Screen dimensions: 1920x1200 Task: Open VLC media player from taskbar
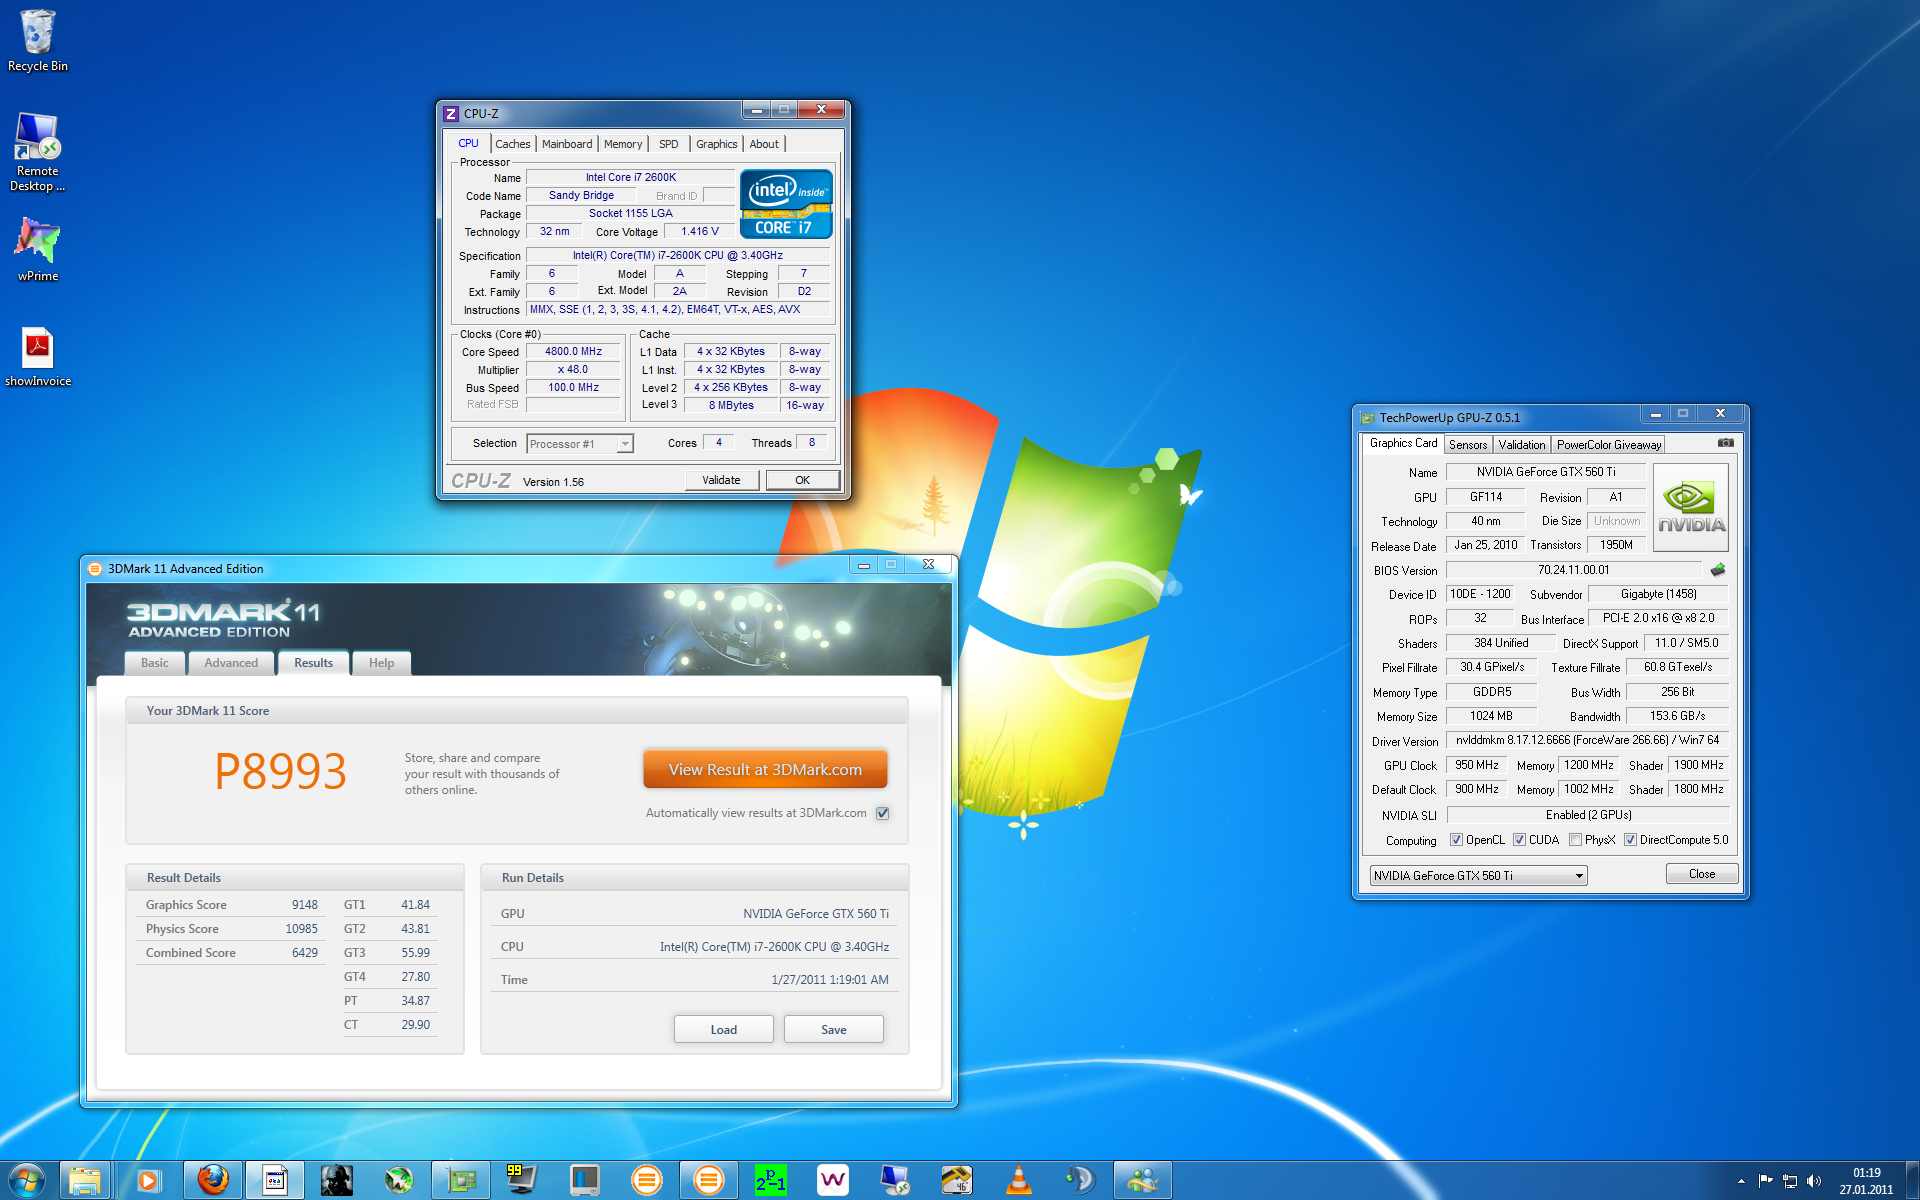(x=1019, y=1180)
